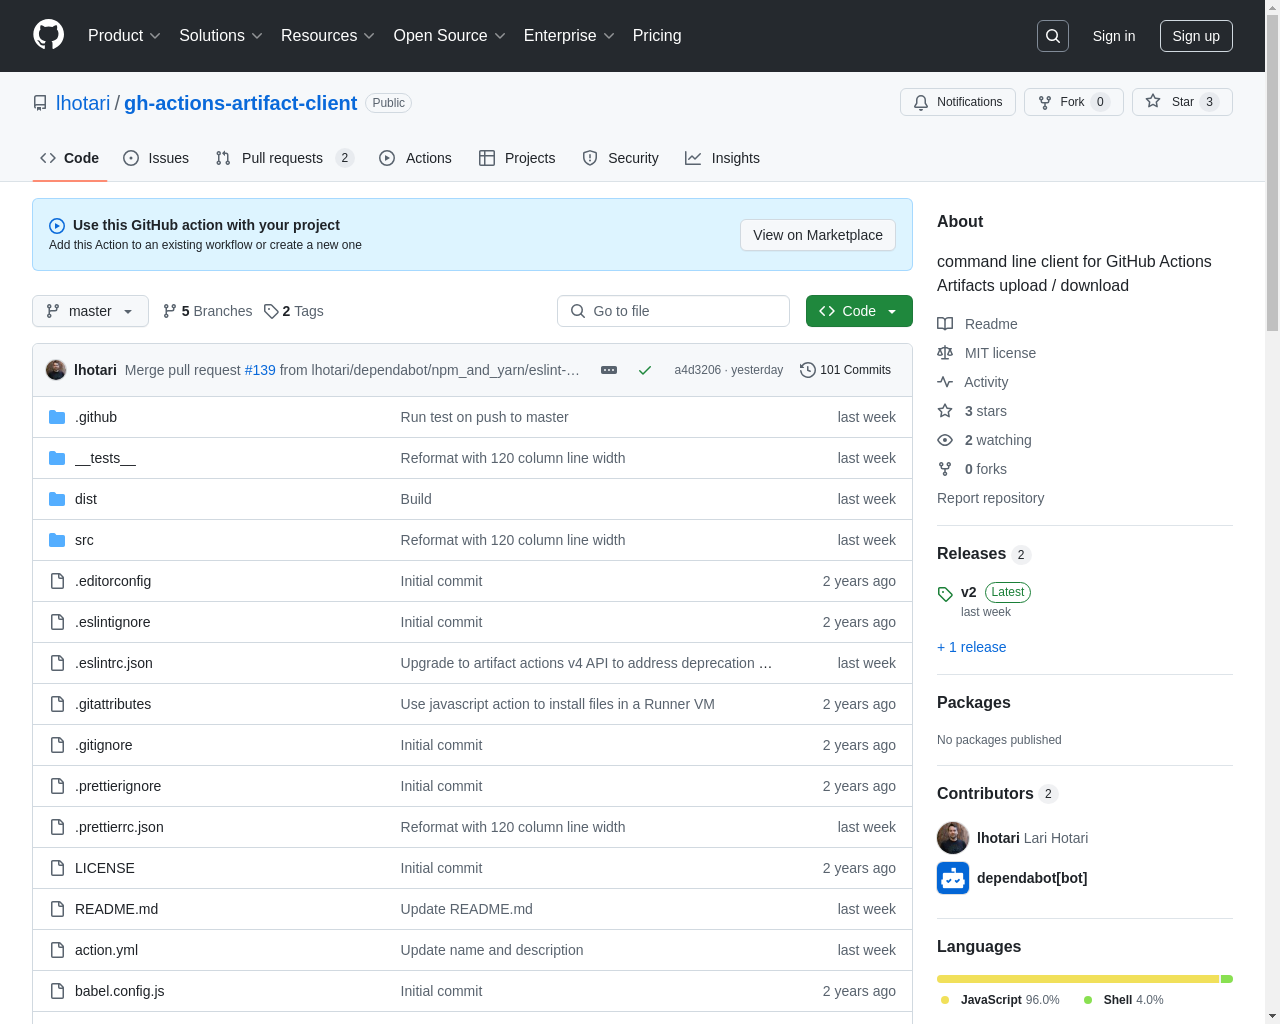Open the master branch selector
The height and width of the screenshot is (1024, 1280).
(90, 311)
